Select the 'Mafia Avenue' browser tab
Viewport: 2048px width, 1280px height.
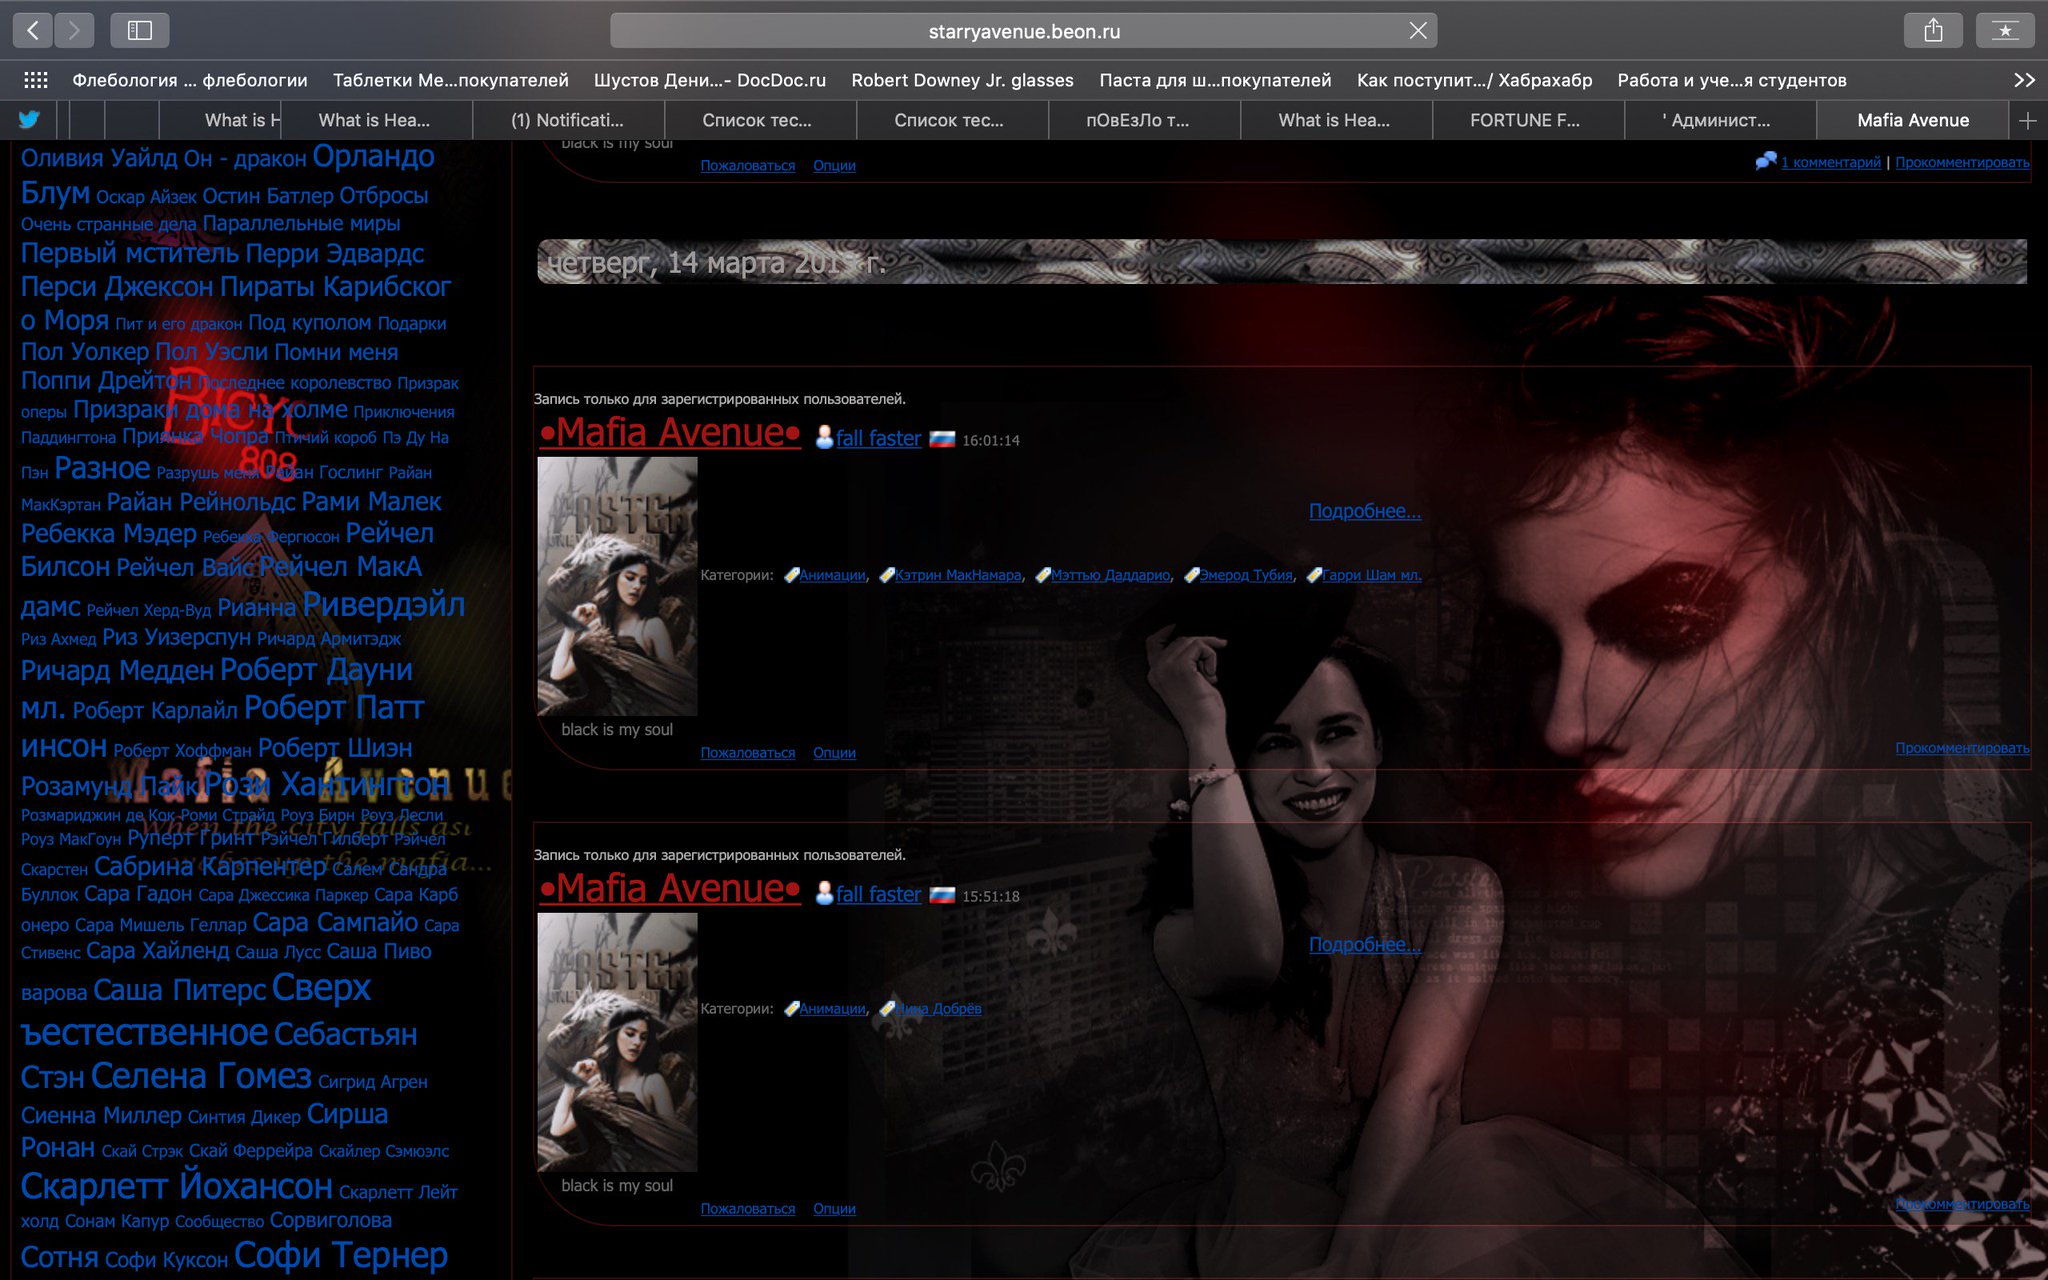click(x=1913, y=120)
